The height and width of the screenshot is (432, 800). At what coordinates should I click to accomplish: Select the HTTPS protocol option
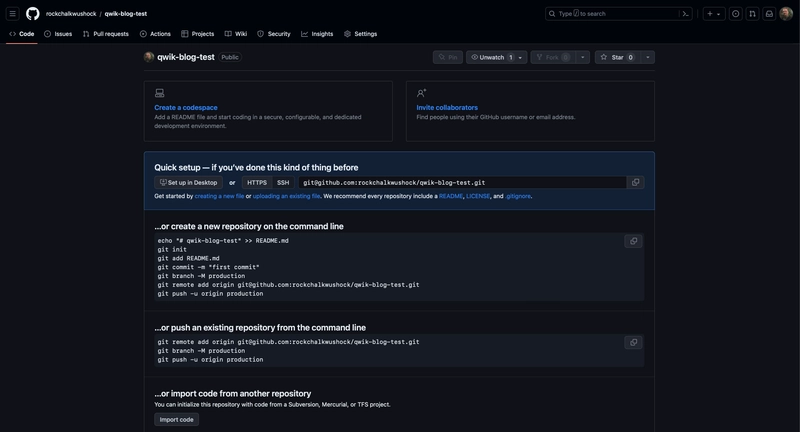point(257,183)
